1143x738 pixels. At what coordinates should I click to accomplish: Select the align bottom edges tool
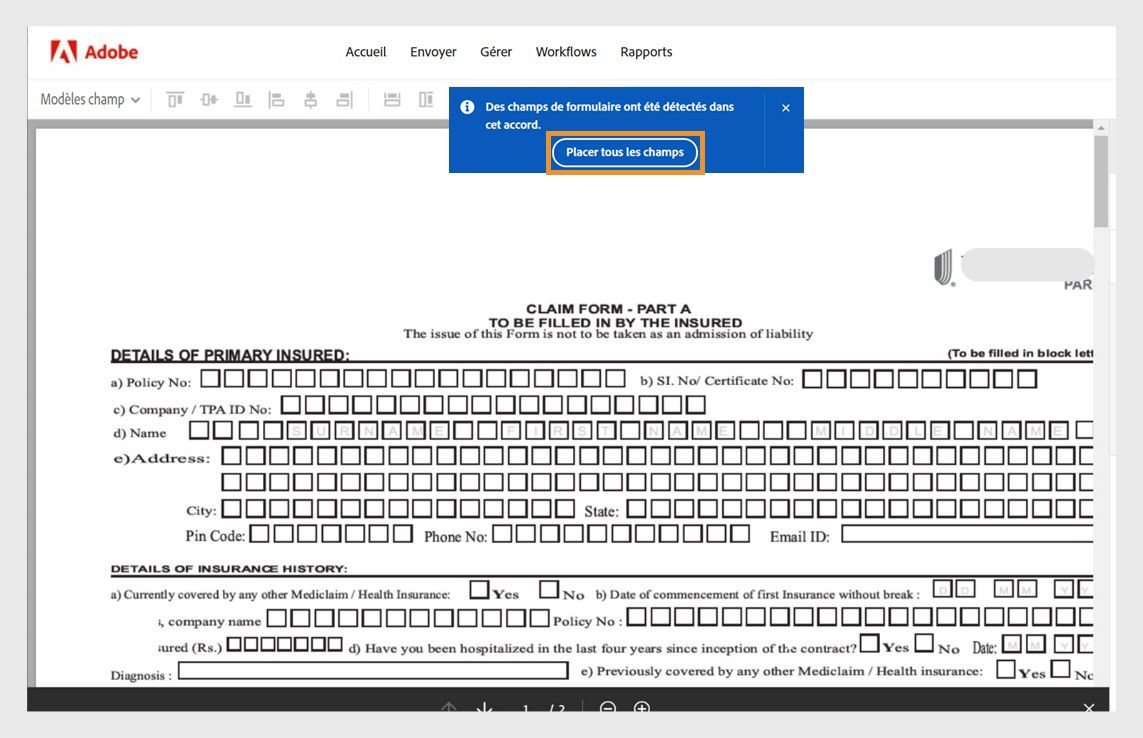pyautogui.click(x=242, y=99)
